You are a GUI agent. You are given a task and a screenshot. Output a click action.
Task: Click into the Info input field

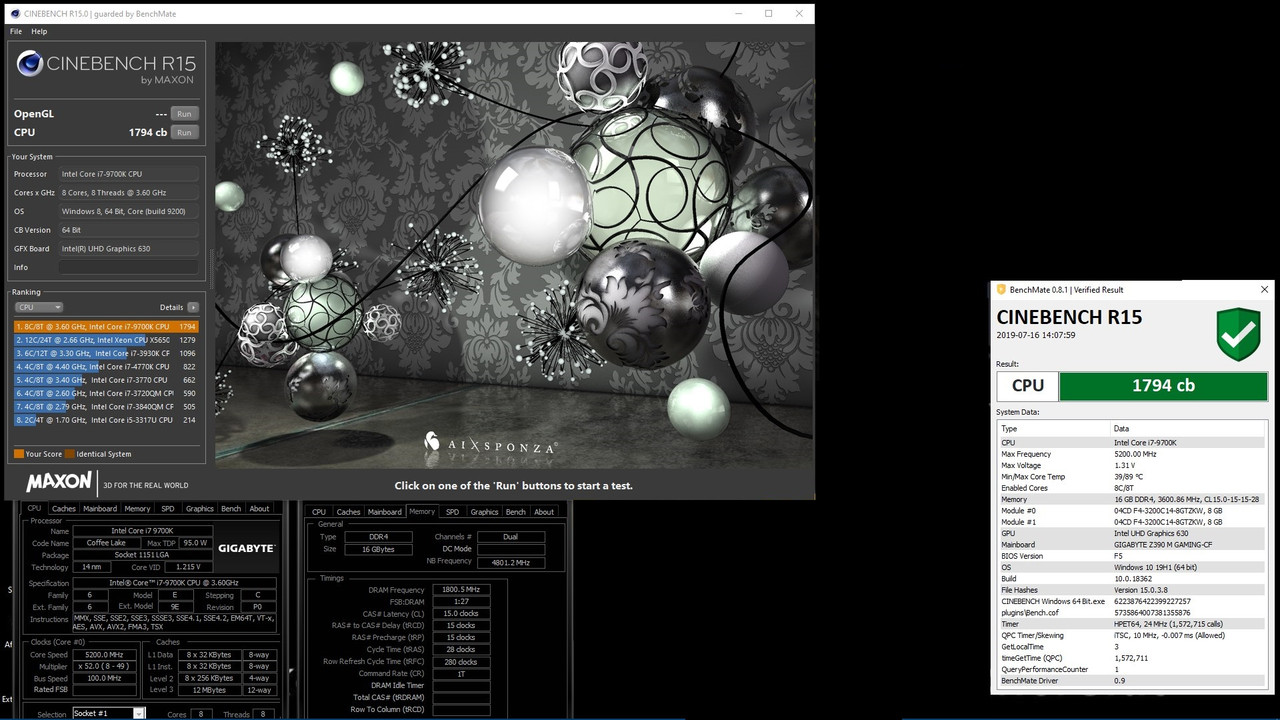coord(128,267)
